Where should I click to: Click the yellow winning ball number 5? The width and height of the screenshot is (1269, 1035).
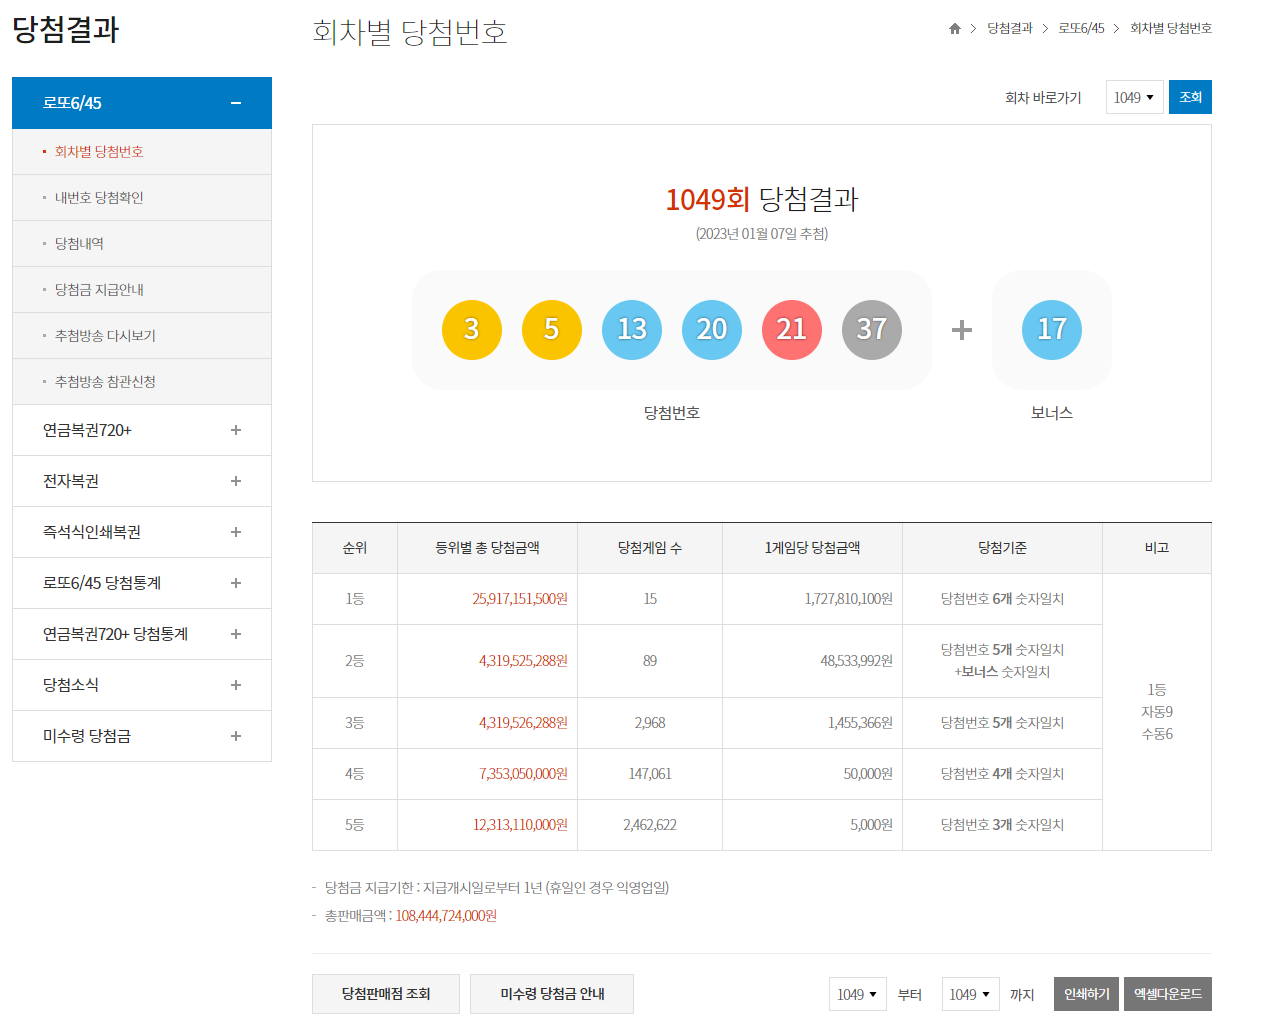pos(552,329)
